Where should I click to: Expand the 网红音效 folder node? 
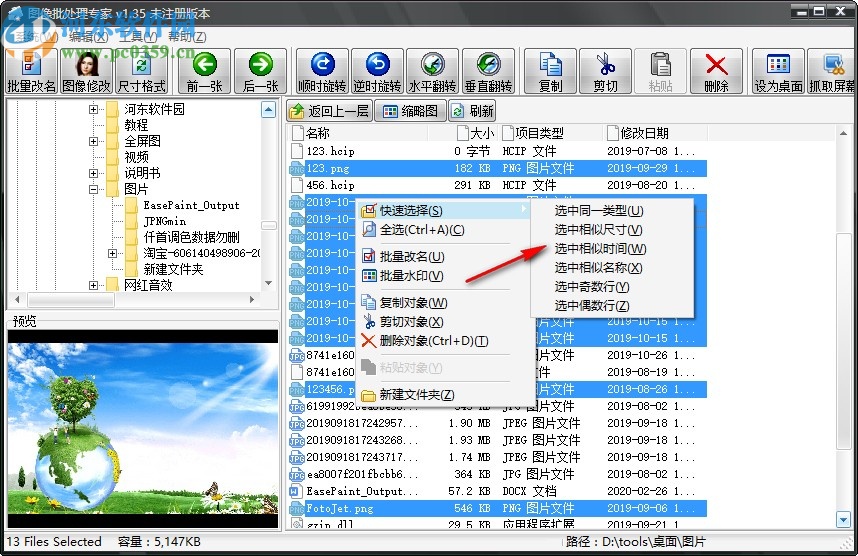(93, 285)
